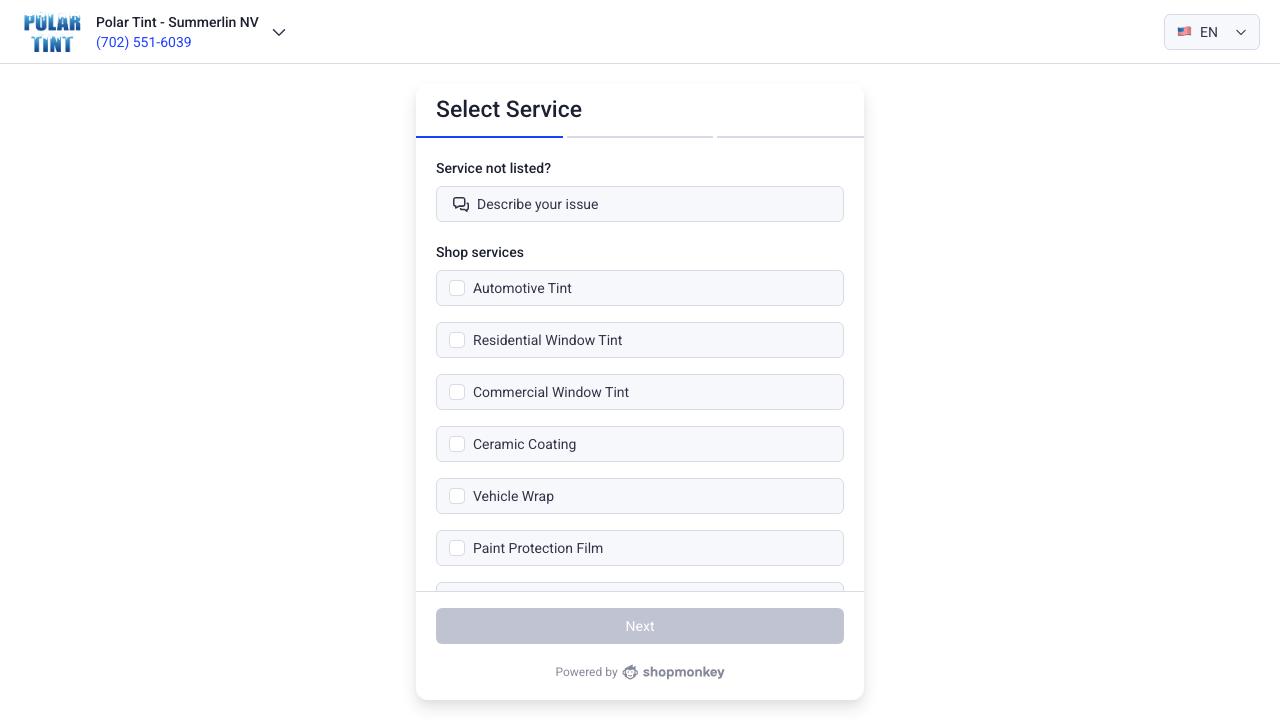This screenshot has height=720, width=1280.
Task: Check the Automotive Tint checkbox
Action: tap(457, 288)
